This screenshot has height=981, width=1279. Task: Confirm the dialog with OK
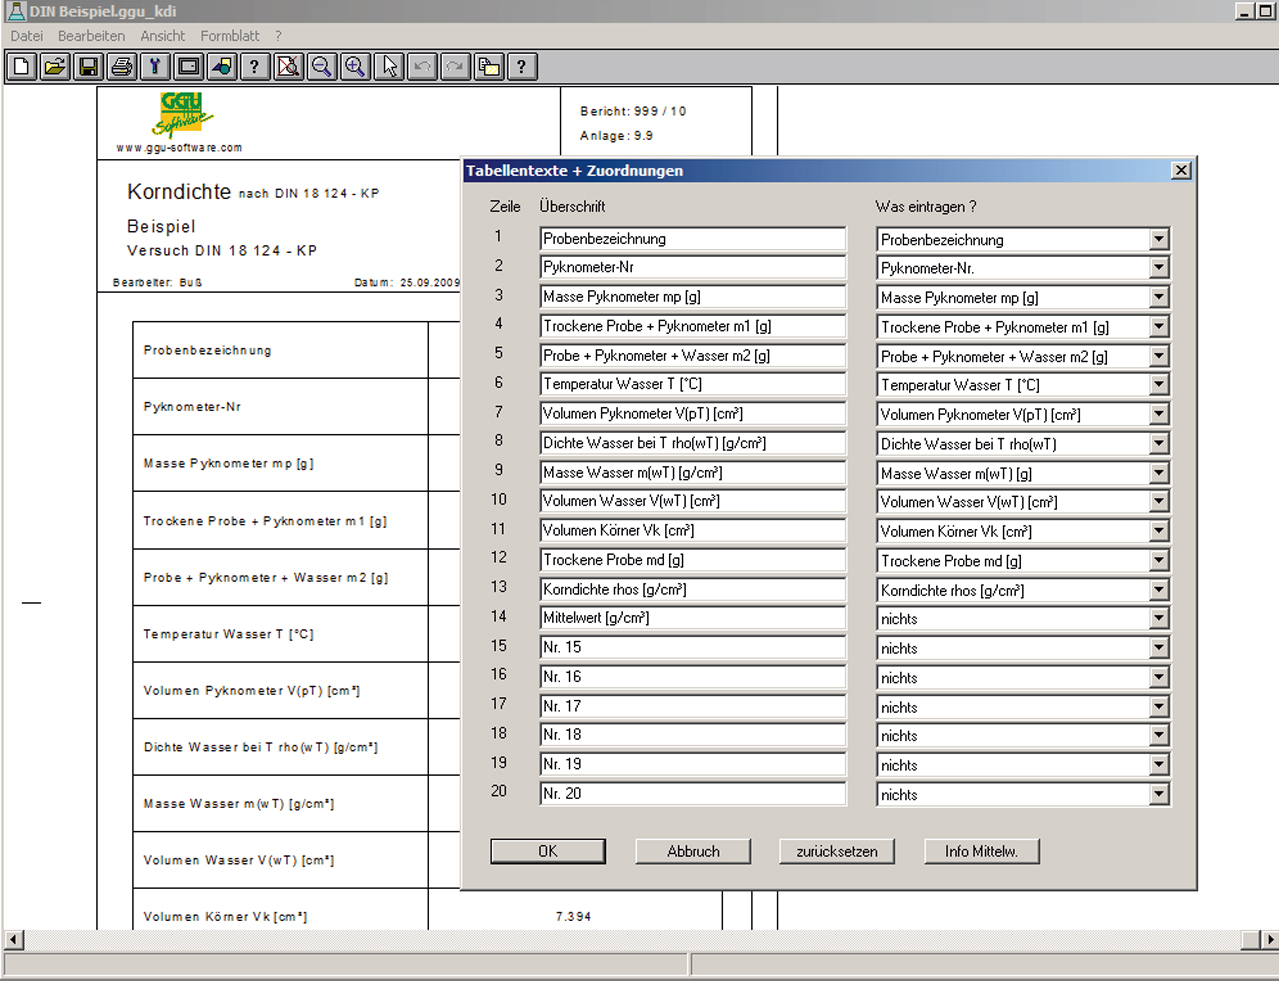(548, 851)
